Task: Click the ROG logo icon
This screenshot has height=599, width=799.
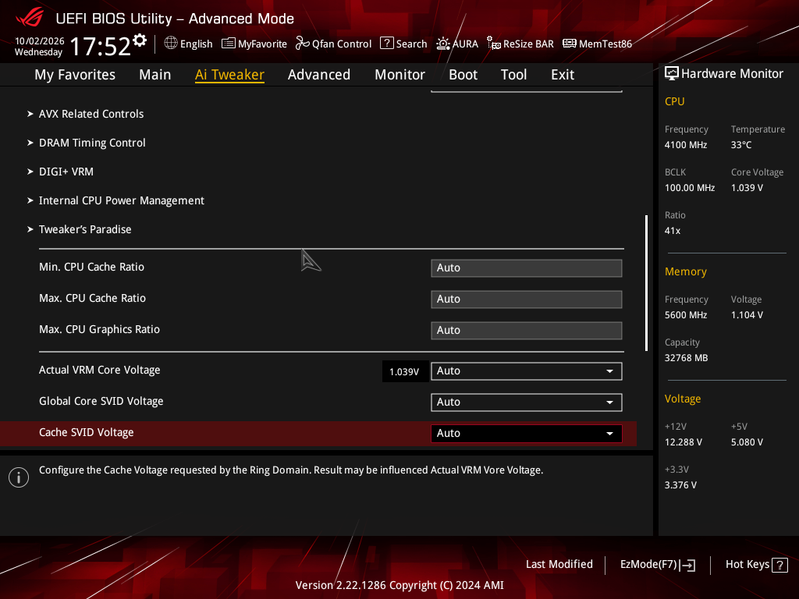Action: pyautogui.click(x=30, y=18)
